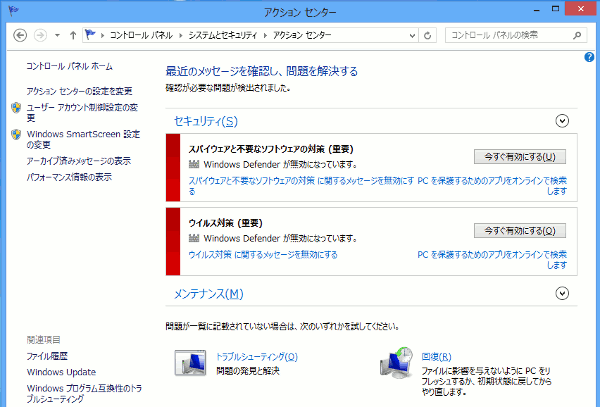The width and height of the screenshot is (600, 407).
Task: Open ユーザー アカウント制御設定の変更 link
Action: tap(82, 112)
